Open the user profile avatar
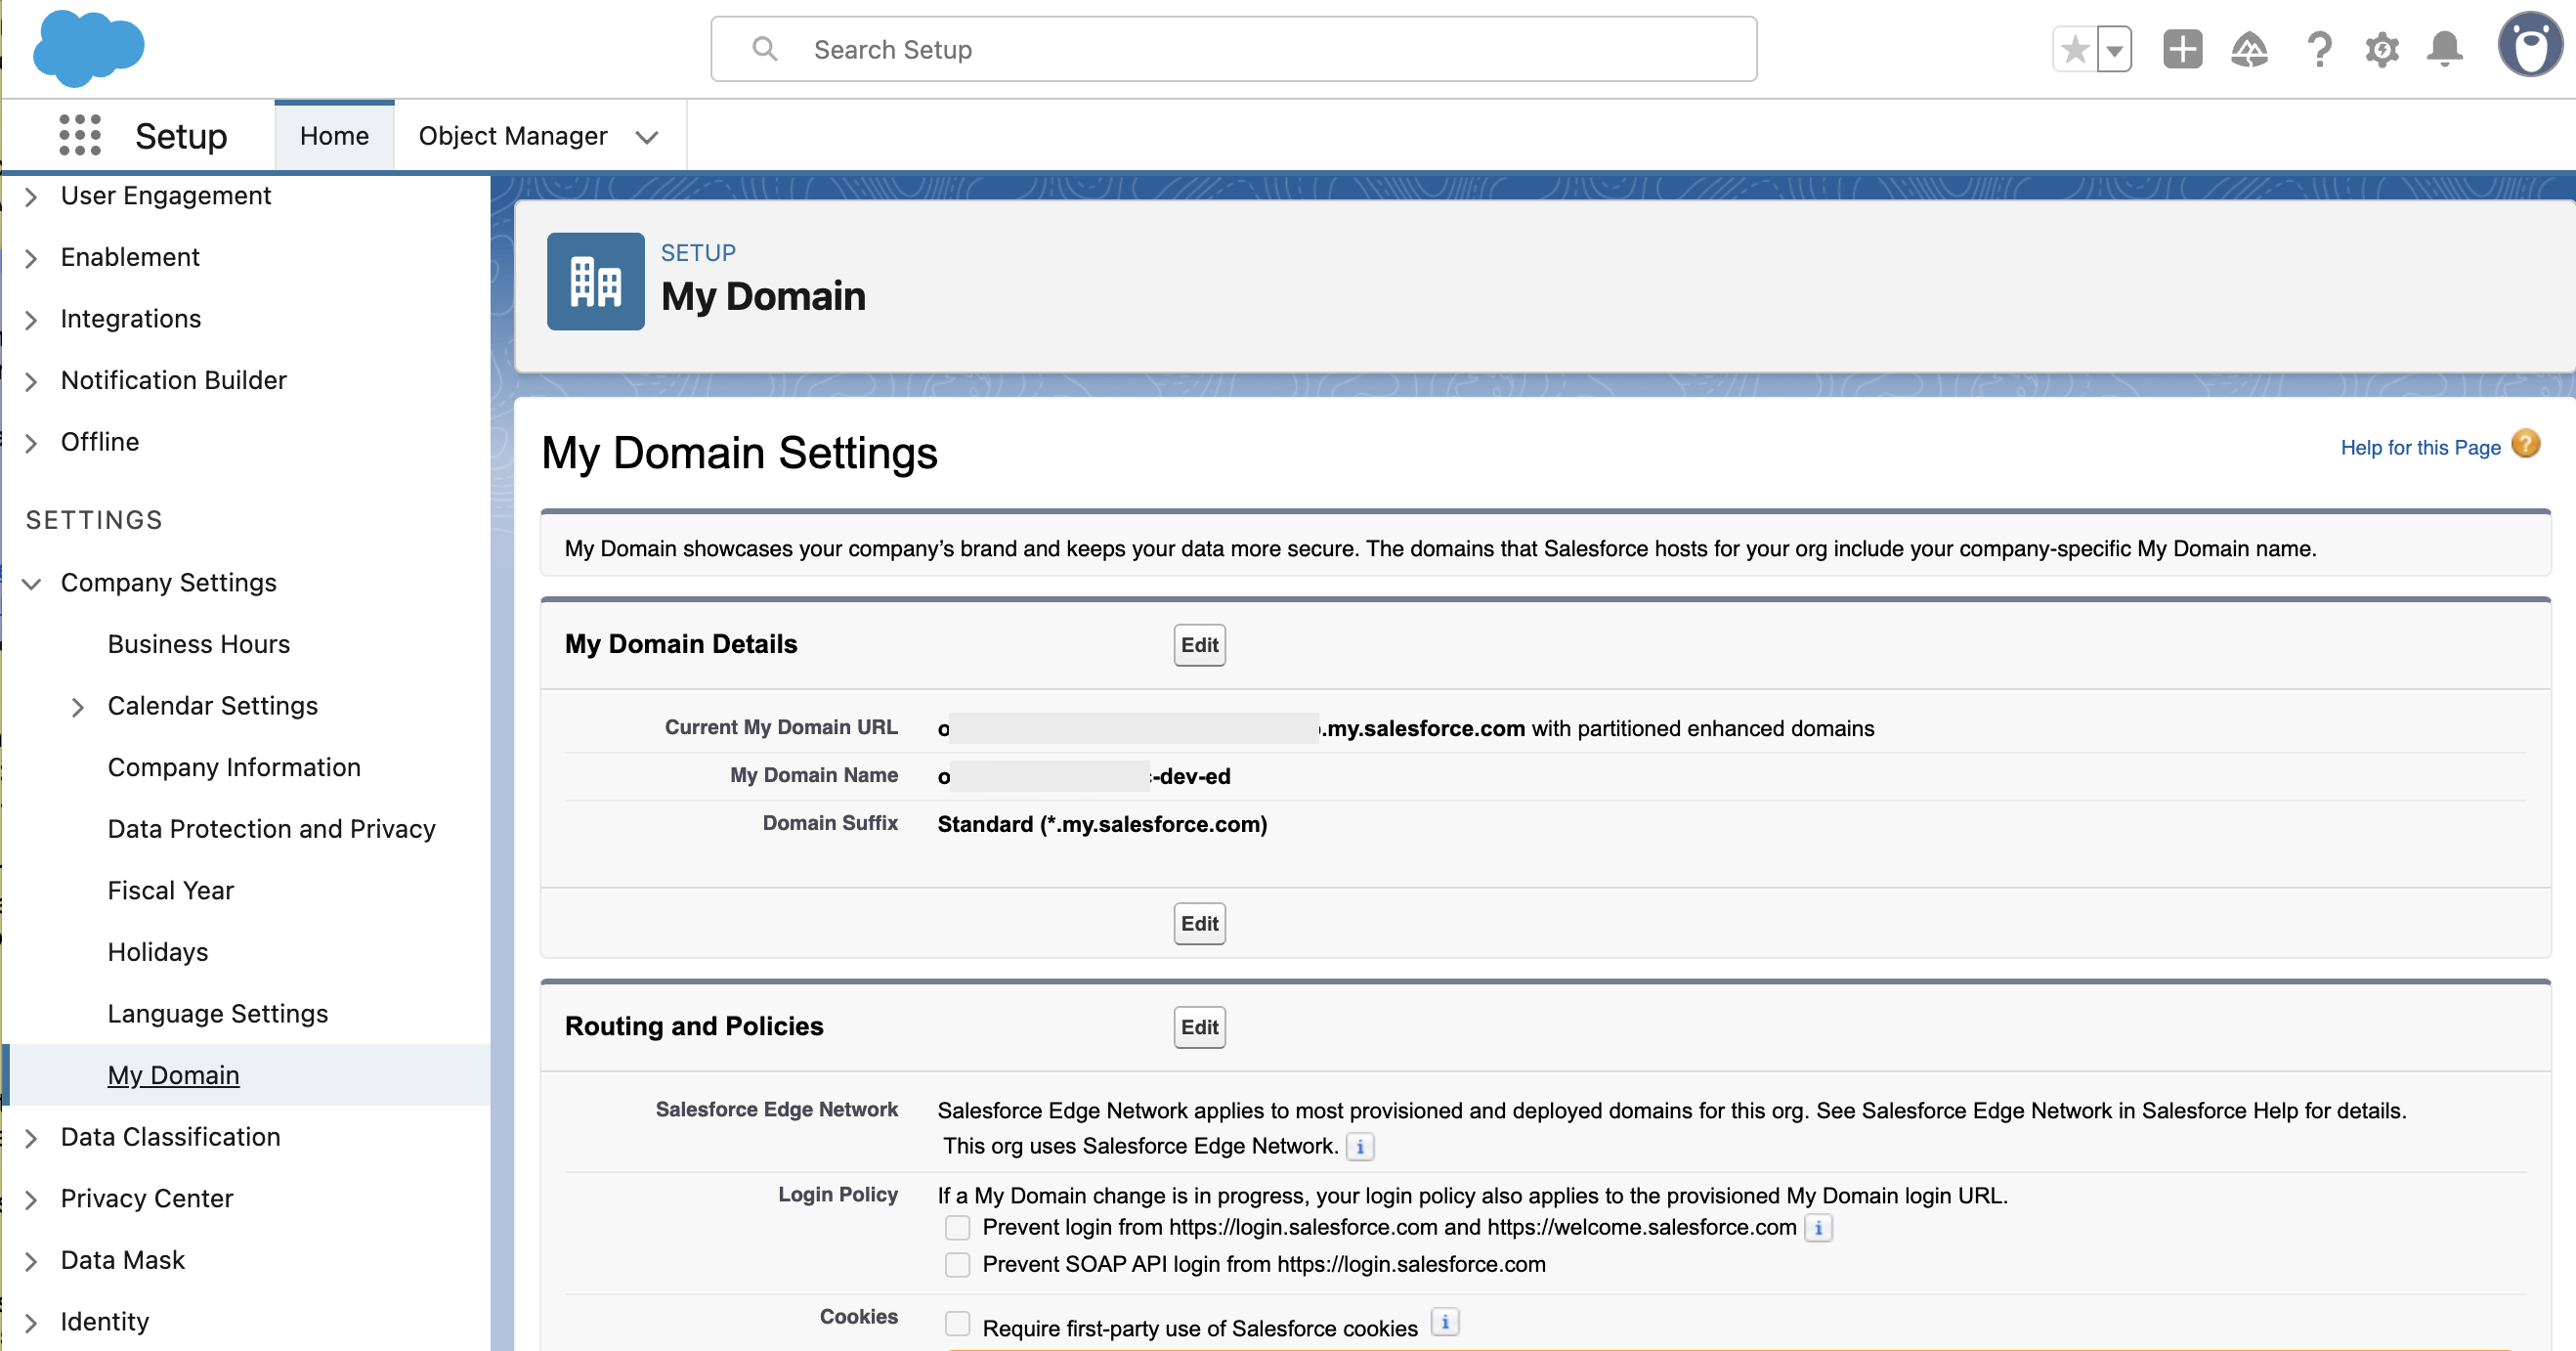Screen dimensions: 2576x1351 tap(2530, 45)
